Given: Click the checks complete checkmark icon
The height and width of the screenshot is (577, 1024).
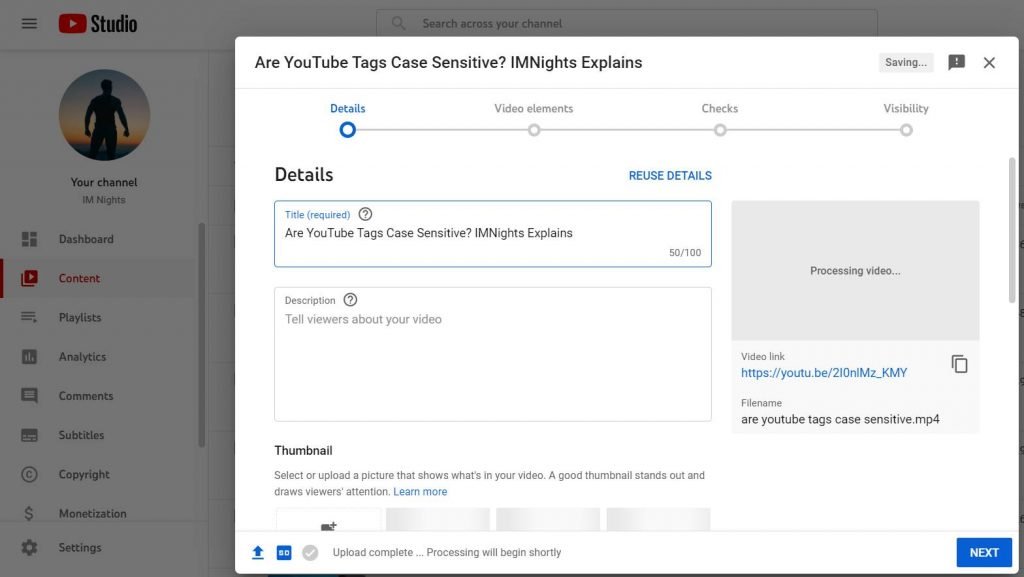Looking at the screenshot, I should 310,552.
